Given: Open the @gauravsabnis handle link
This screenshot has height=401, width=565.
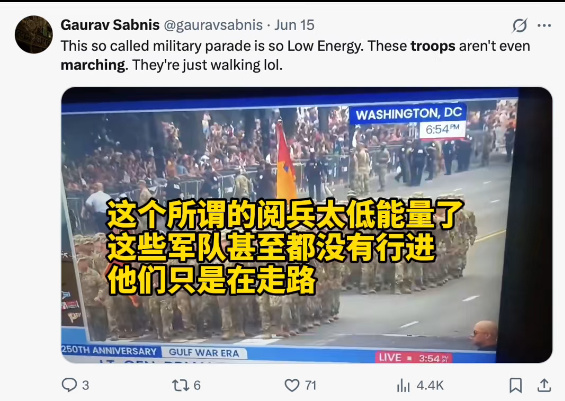Looking at the screenshot, I should point(213,25).
